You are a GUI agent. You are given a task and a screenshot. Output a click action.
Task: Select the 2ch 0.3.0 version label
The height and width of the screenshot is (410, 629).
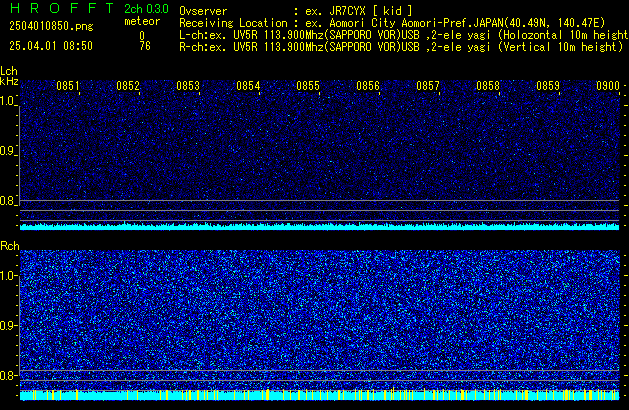pos(146,9)
